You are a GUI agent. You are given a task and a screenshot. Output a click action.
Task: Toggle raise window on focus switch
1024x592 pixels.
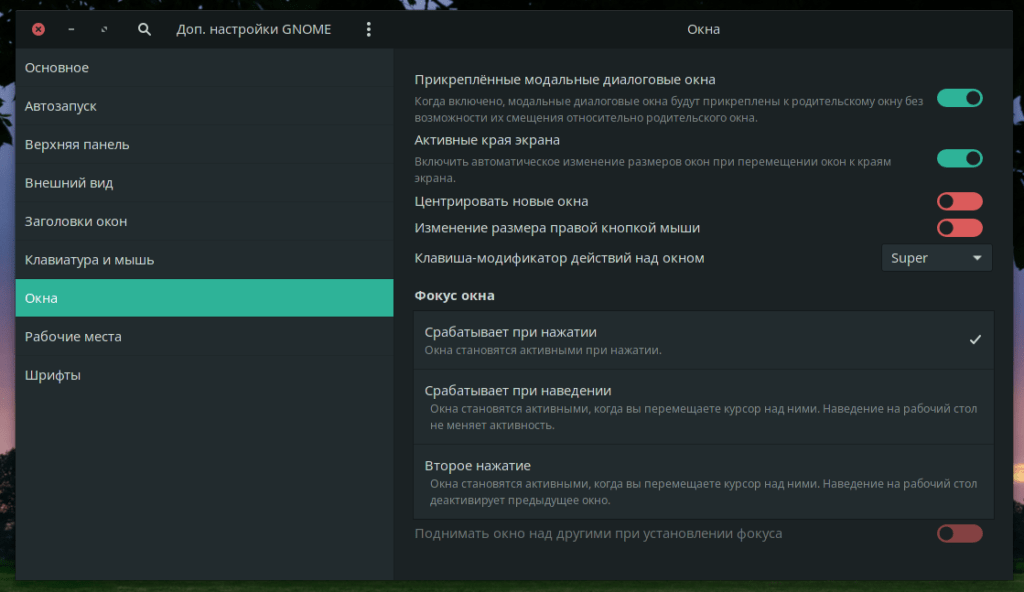[959, 534]
